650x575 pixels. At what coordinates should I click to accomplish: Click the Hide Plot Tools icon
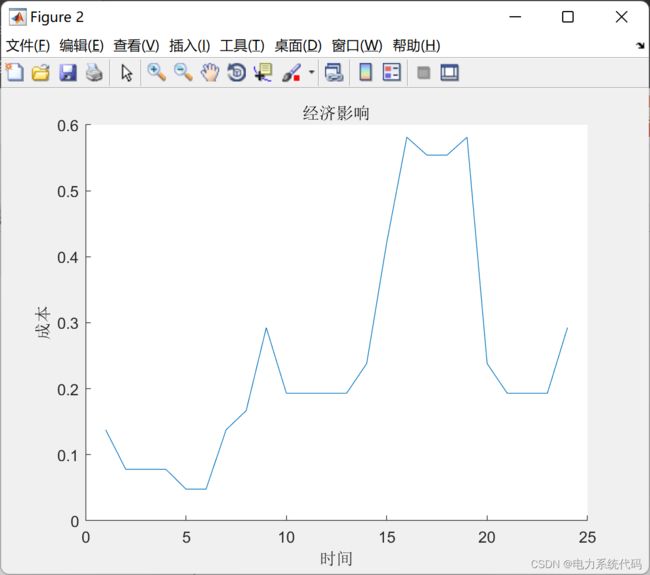tap(423, 73)
